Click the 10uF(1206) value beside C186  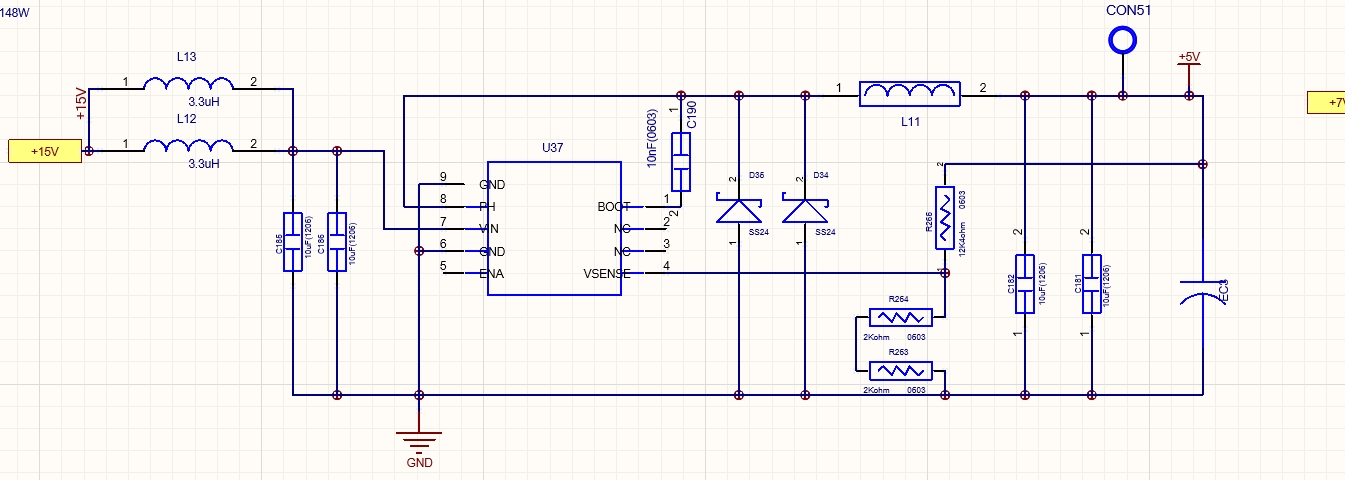click(354, 241)
